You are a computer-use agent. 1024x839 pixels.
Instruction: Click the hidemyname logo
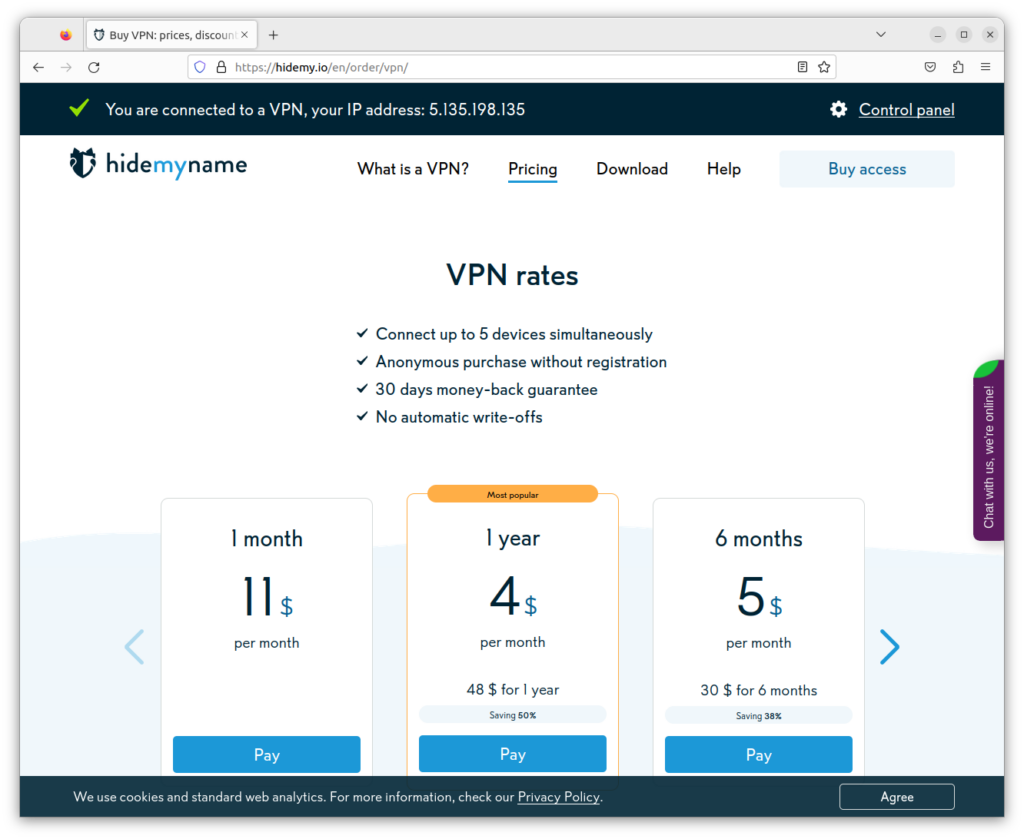tap(158, 164)
